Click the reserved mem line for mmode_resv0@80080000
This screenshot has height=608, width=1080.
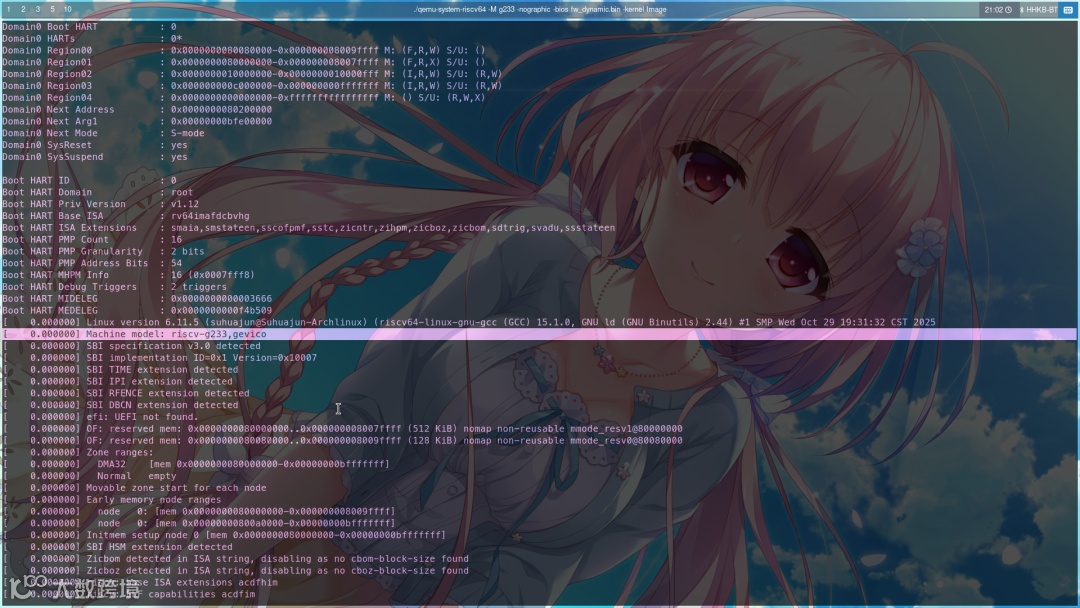(342, 441)
